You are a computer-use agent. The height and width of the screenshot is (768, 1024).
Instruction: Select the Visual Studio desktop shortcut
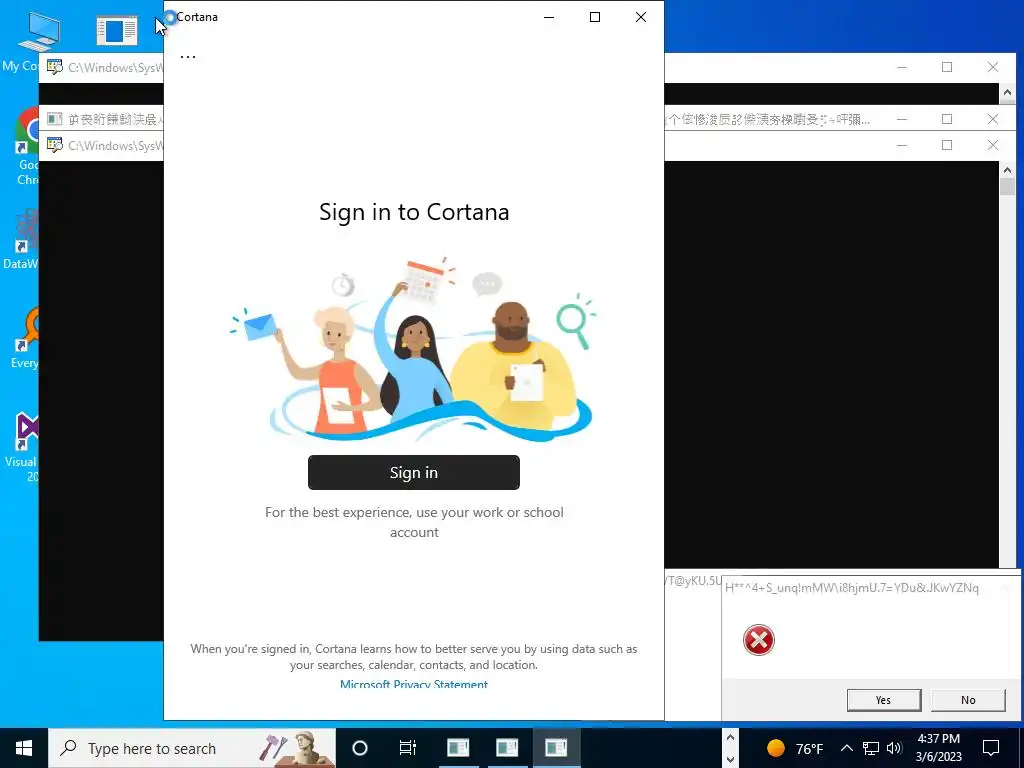coord(22,448)
